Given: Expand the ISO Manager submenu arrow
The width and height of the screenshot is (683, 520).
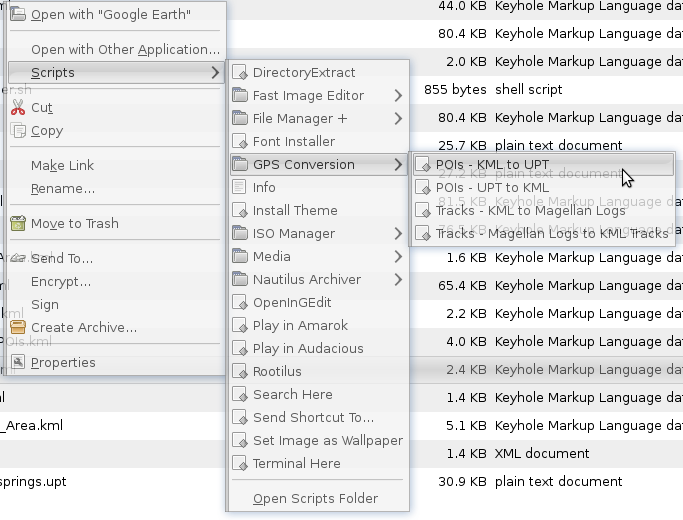Looking at the screenshot, I should [x=398, y=233].
